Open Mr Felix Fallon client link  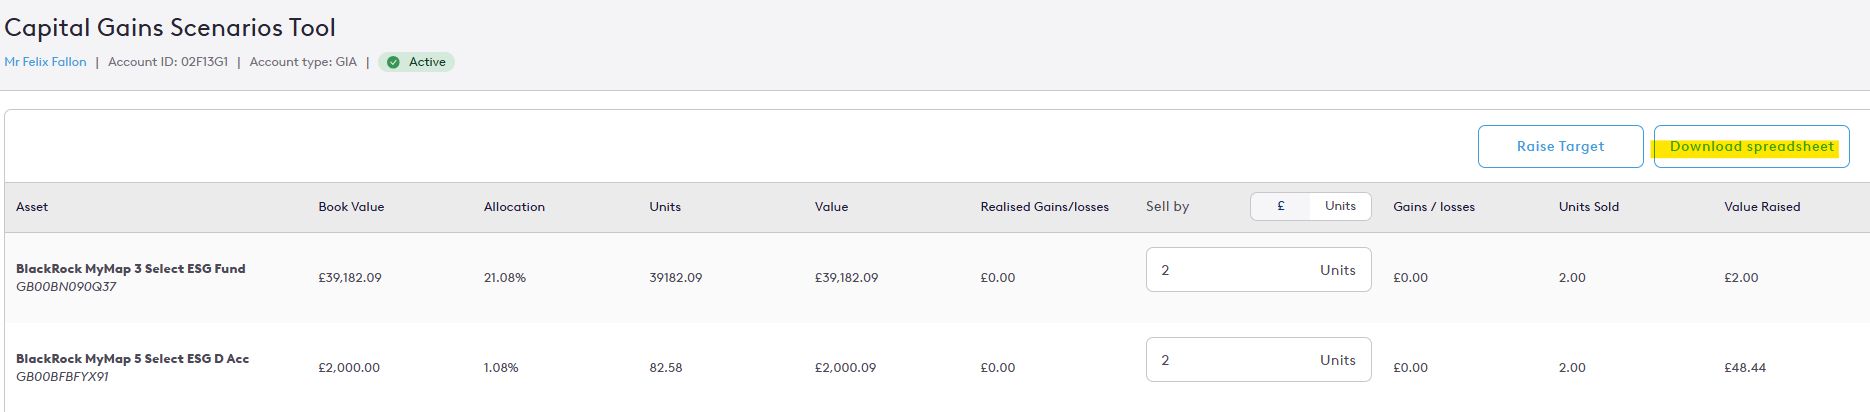pos(45,62)
